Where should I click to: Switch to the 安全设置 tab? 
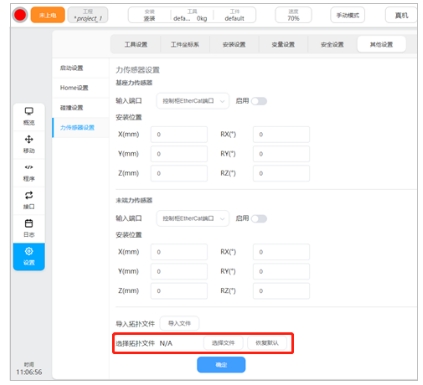coord(332,44)
